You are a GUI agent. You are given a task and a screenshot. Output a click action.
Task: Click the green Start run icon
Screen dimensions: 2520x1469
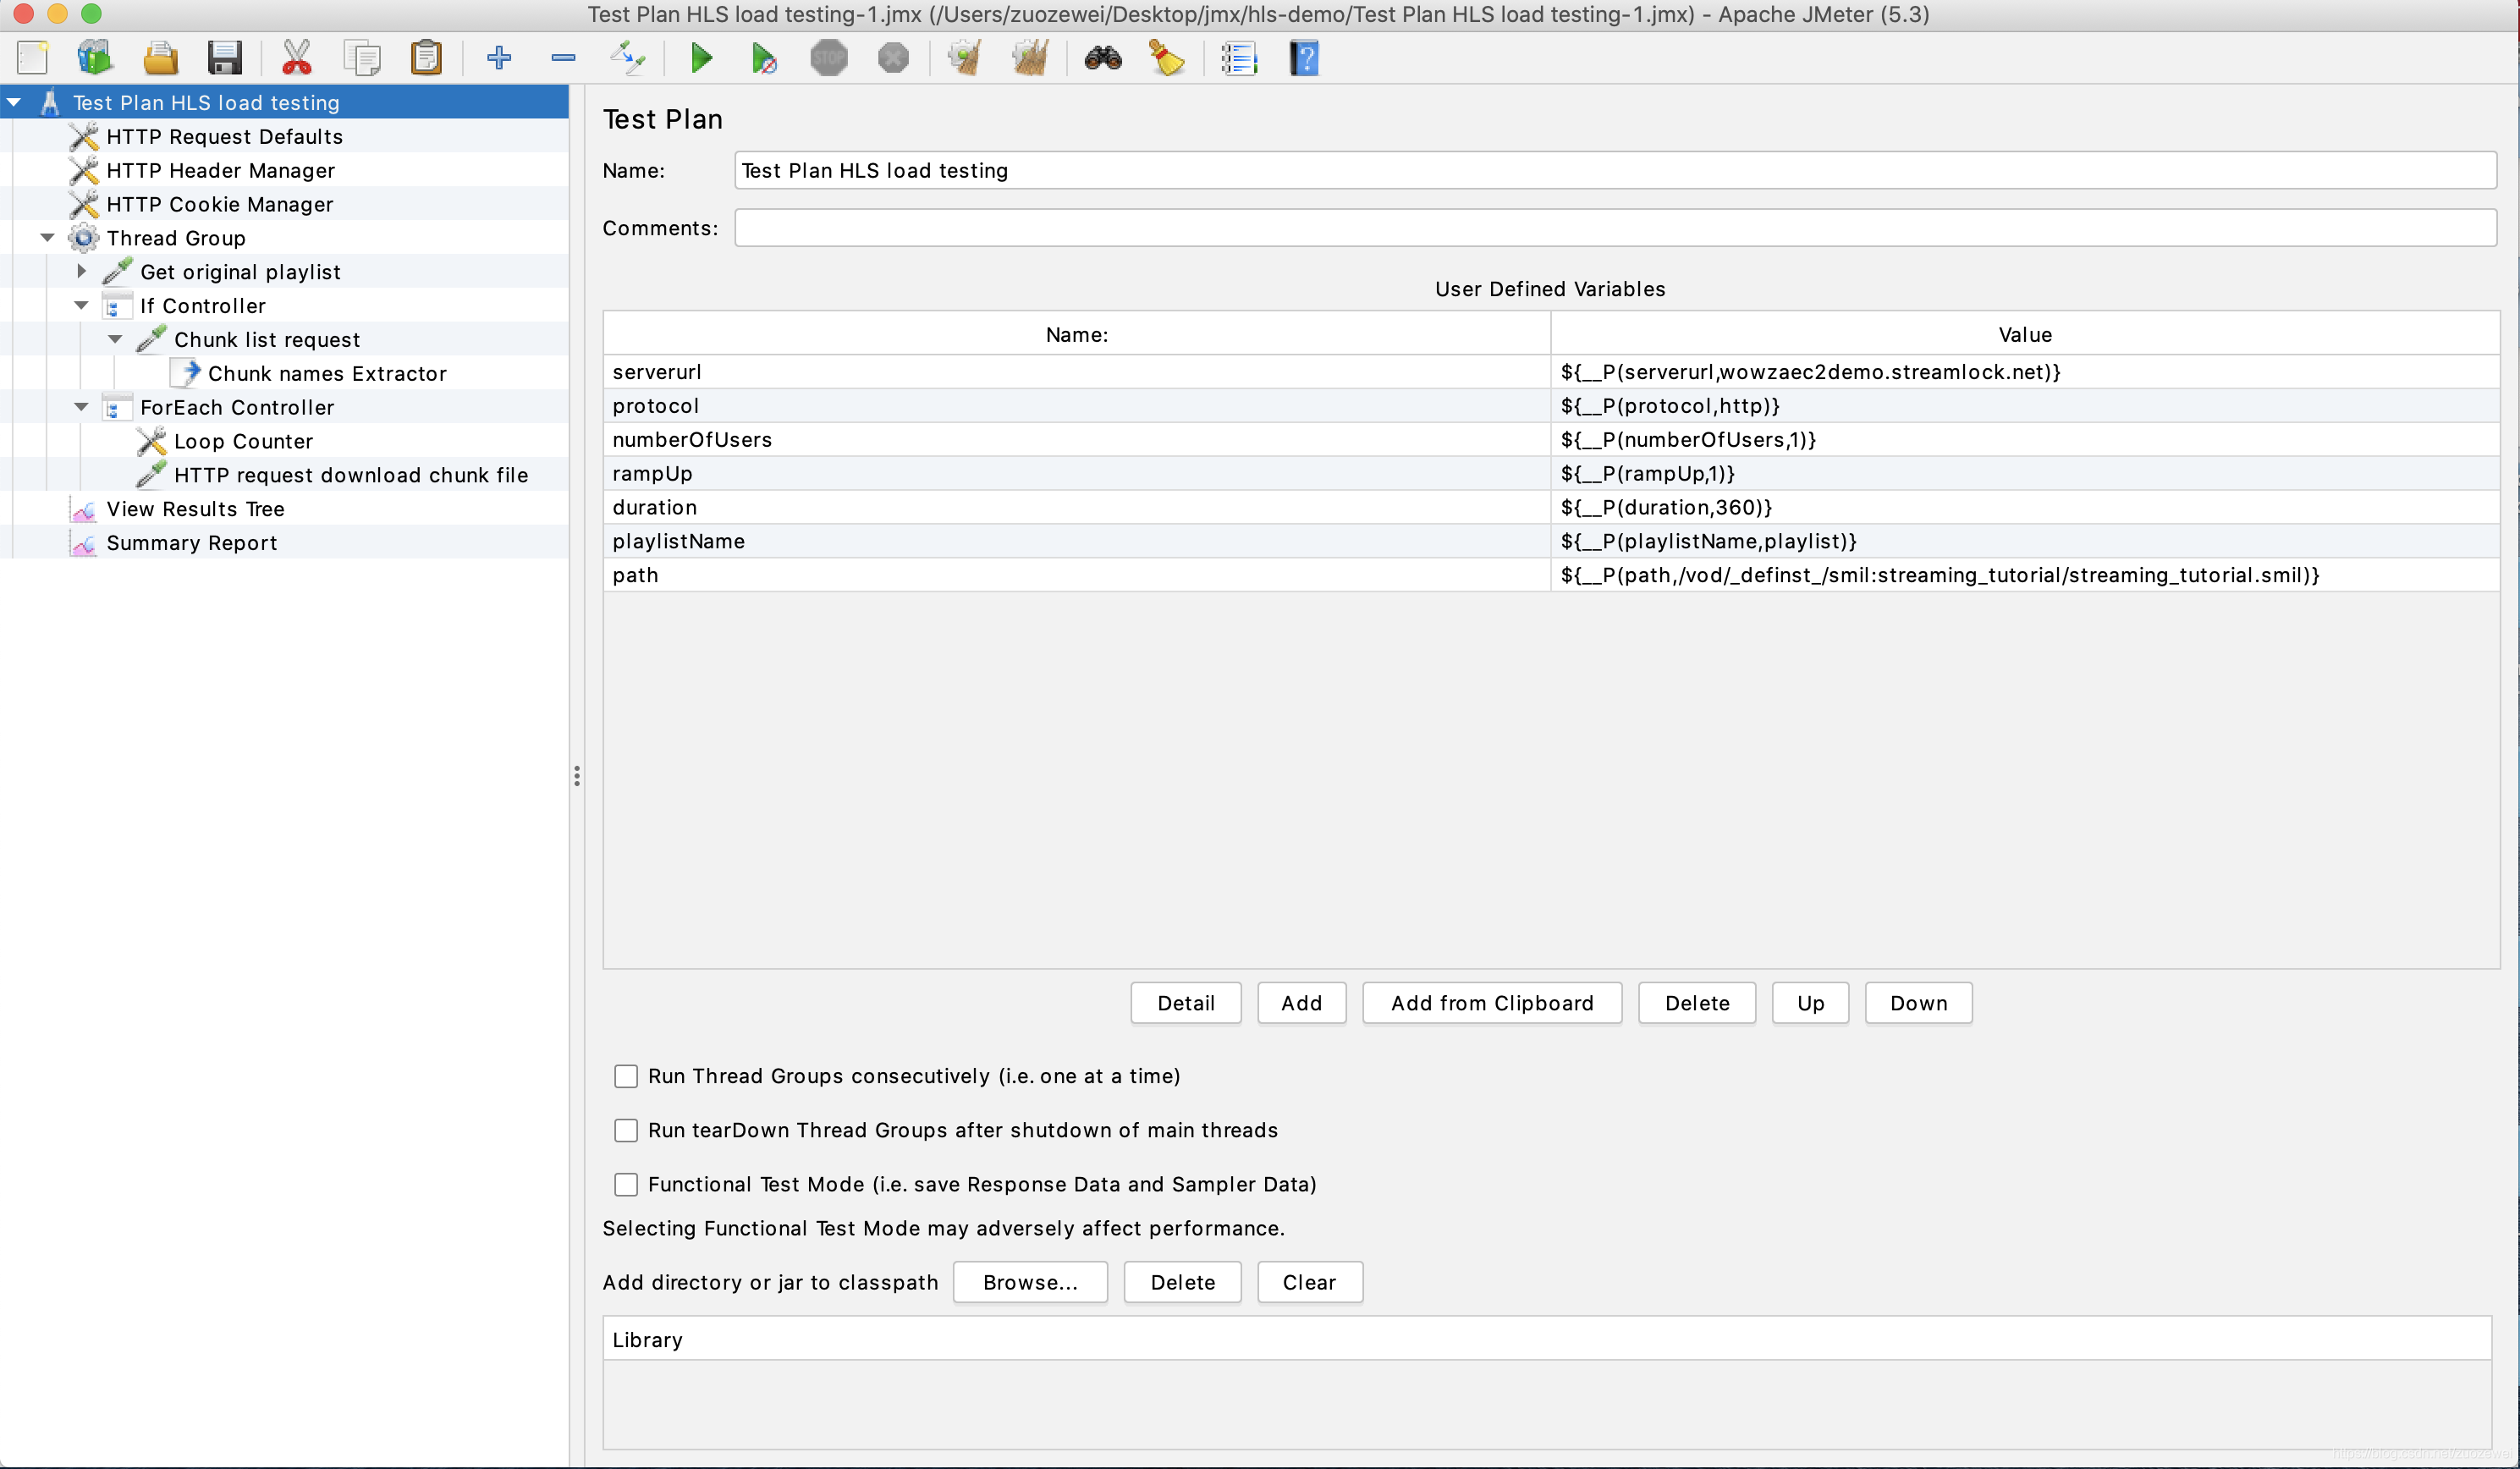click(701, 58)
